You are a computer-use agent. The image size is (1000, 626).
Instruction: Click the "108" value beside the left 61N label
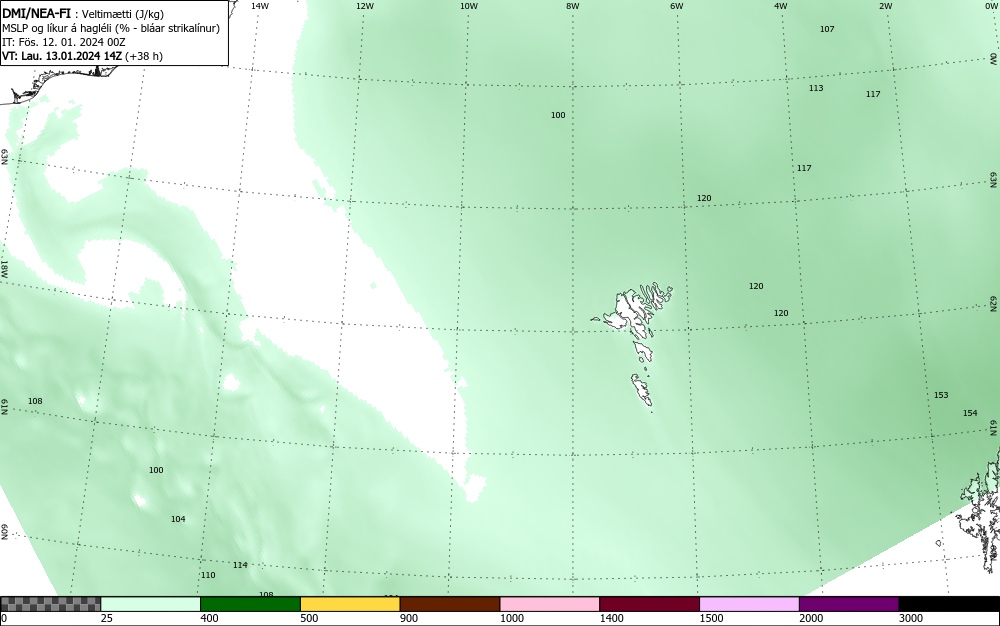pos(35,402)
